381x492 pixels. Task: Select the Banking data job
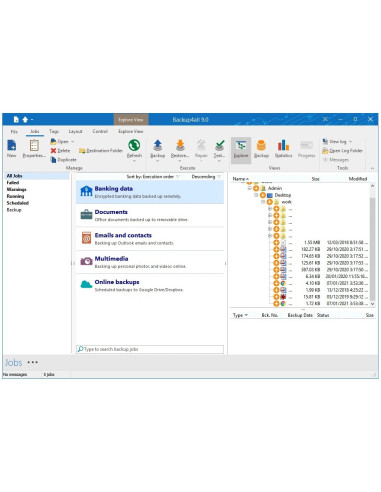(150, 192)
